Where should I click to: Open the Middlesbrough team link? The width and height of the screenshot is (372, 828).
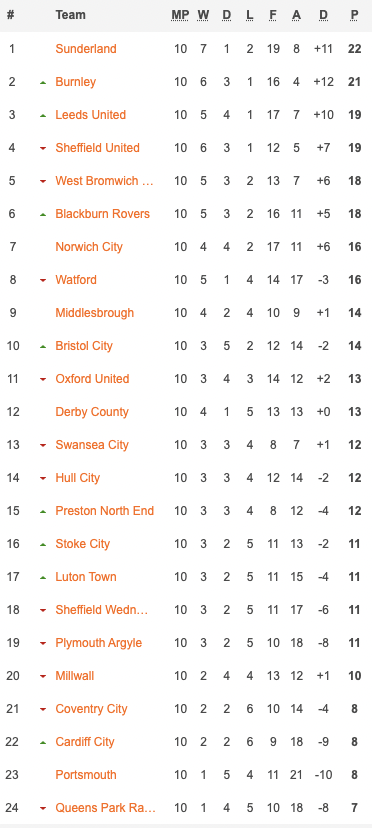point(95,313)
